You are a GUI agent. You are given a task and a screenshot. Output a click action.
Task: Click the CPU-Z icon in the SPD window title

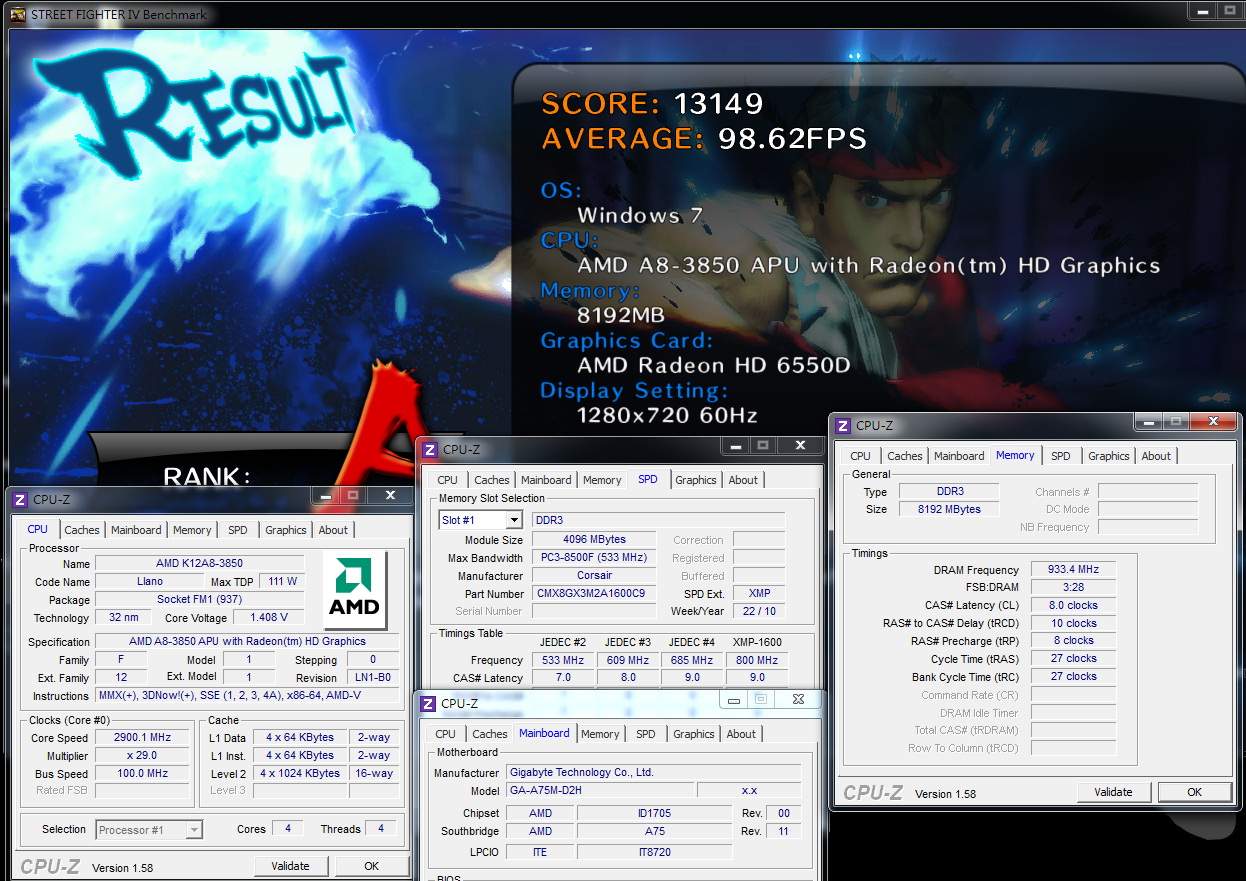430,450
